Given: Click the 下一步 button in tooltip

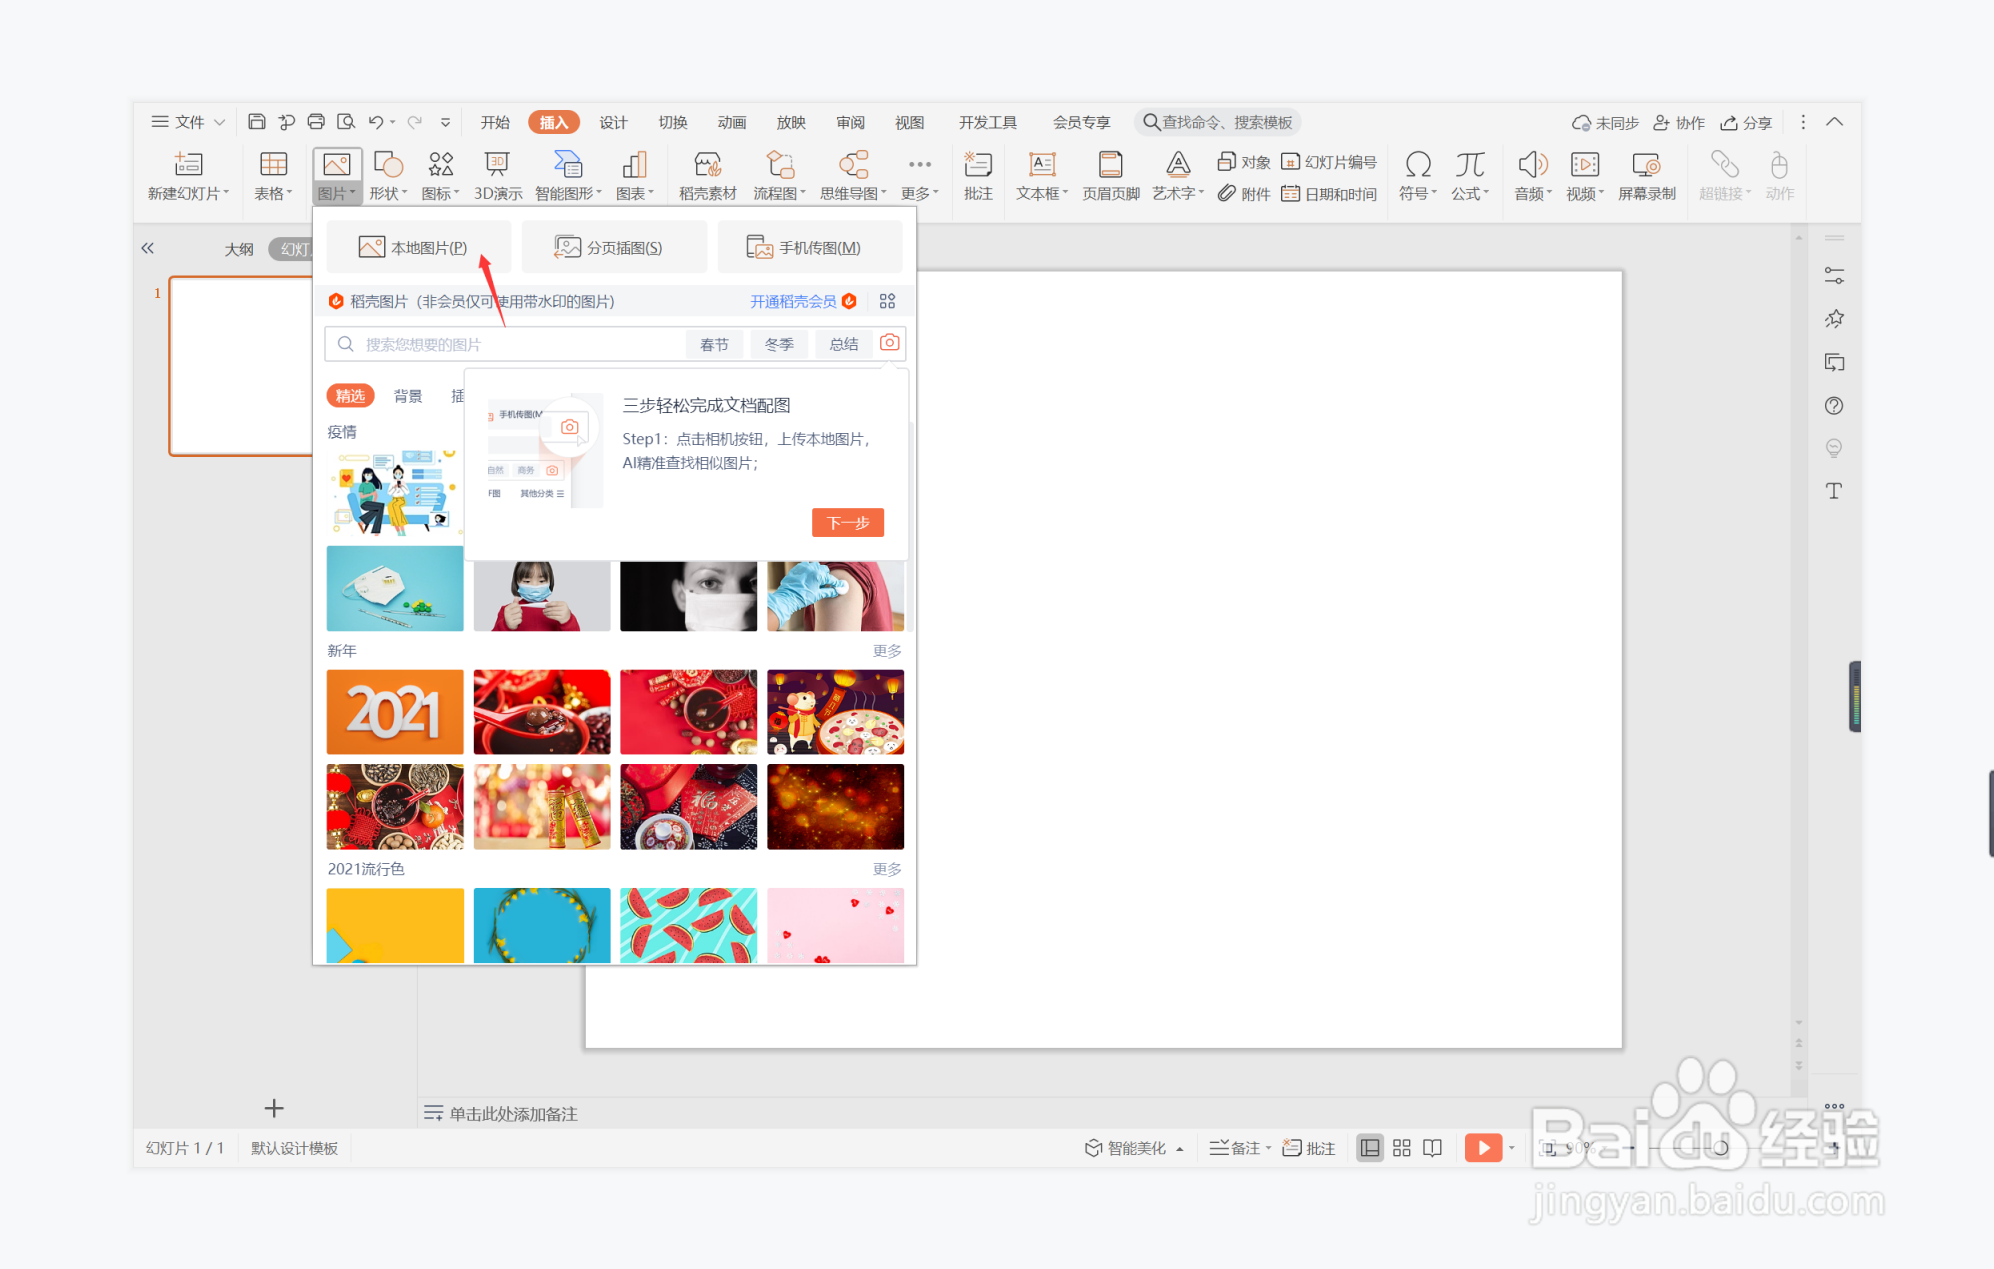Looking at the screenshot, I should 847,522.
